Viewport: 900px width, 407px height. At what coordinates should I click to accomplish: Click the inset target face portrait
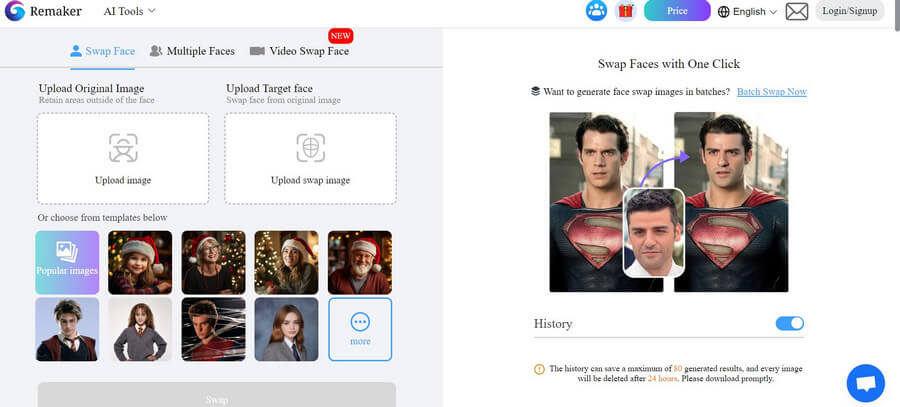click(654, 232)
